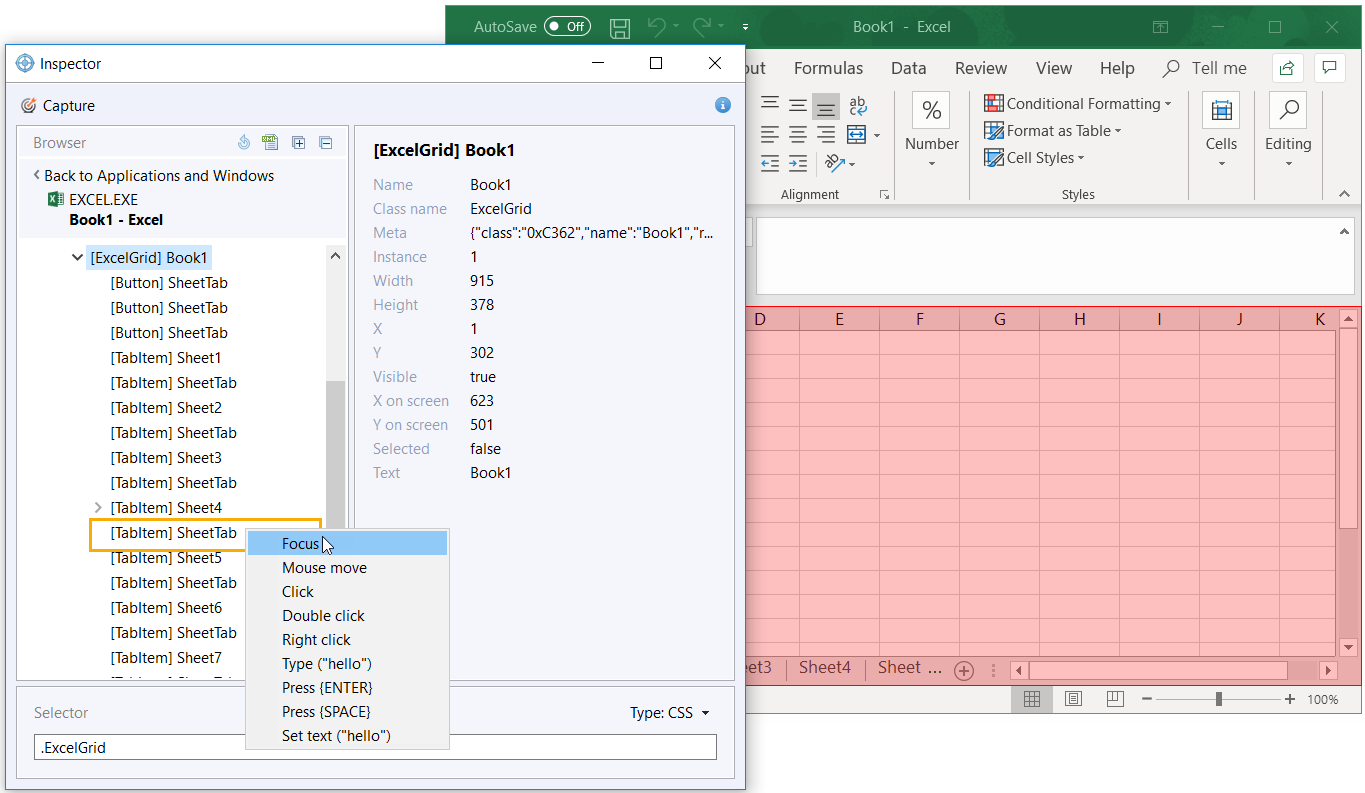
Task: Choose Right click from the context menu
Action: click(x=347, y=640)
